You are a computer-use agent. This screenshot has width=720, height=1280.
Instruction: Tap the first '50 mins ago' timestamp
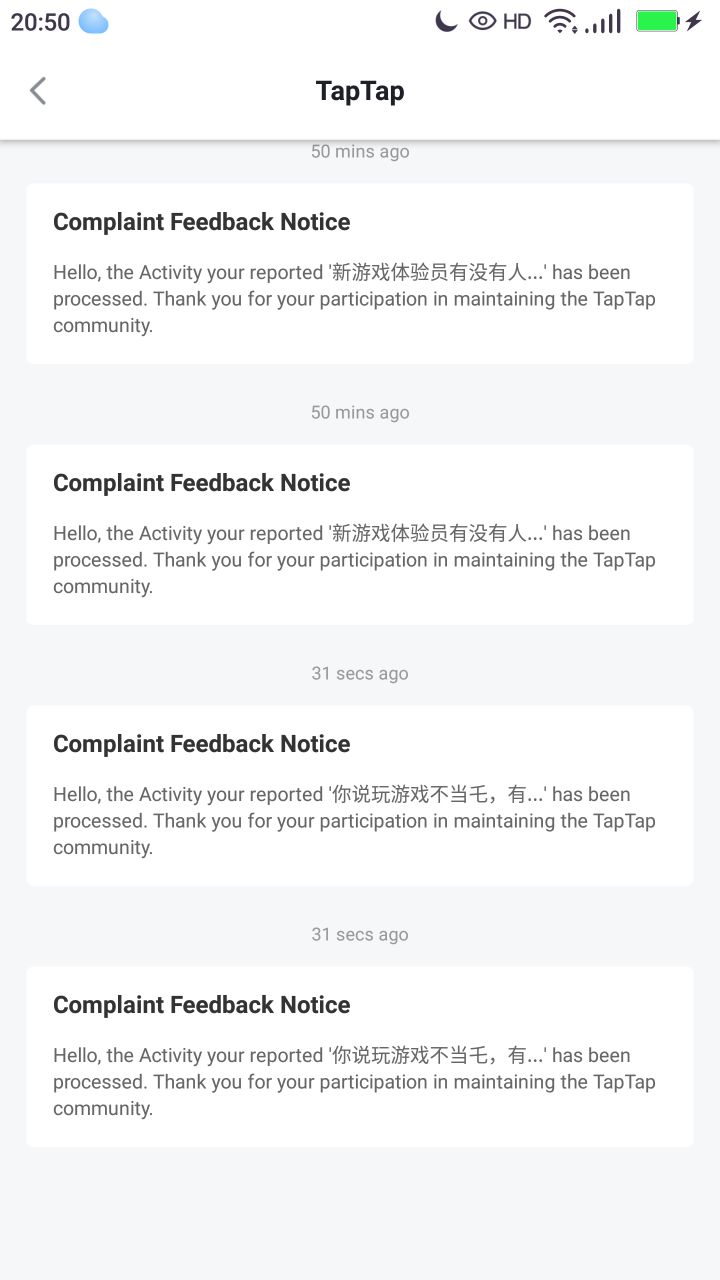360,151
